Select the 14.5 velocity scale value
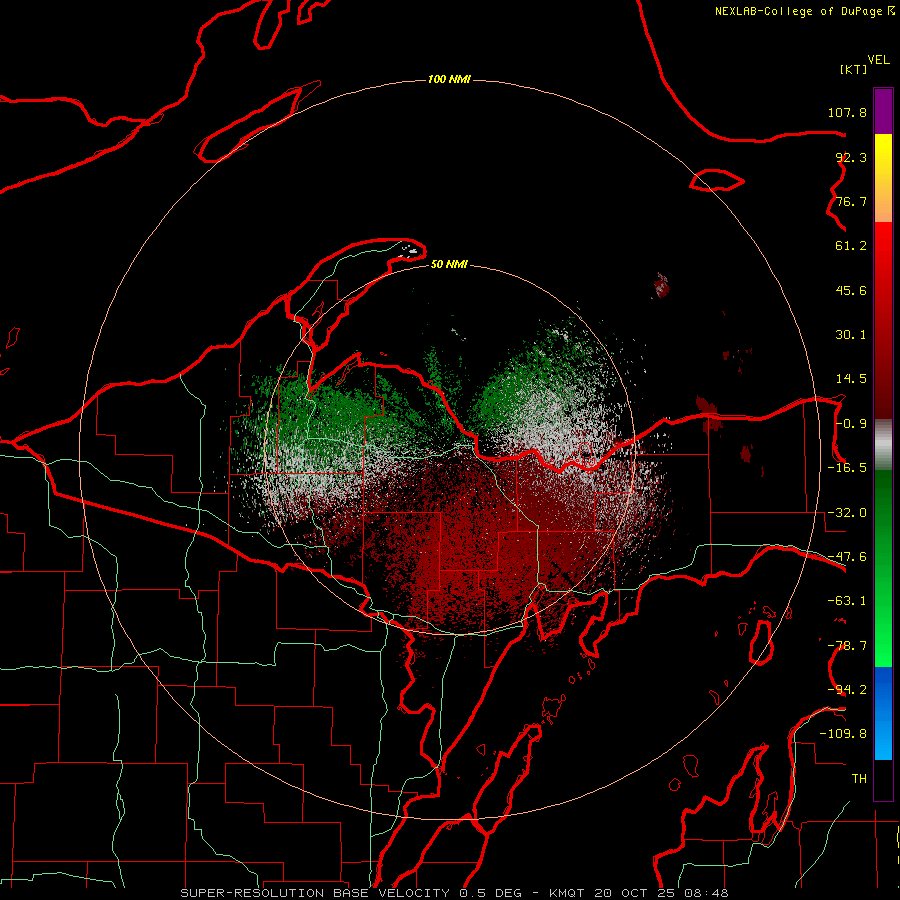 tap(851, 379)
